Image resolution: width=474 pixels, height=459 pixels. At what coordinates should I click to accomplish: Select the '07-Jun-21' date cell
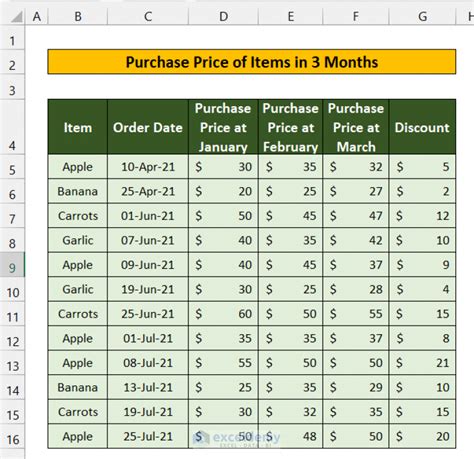point(148,240)
